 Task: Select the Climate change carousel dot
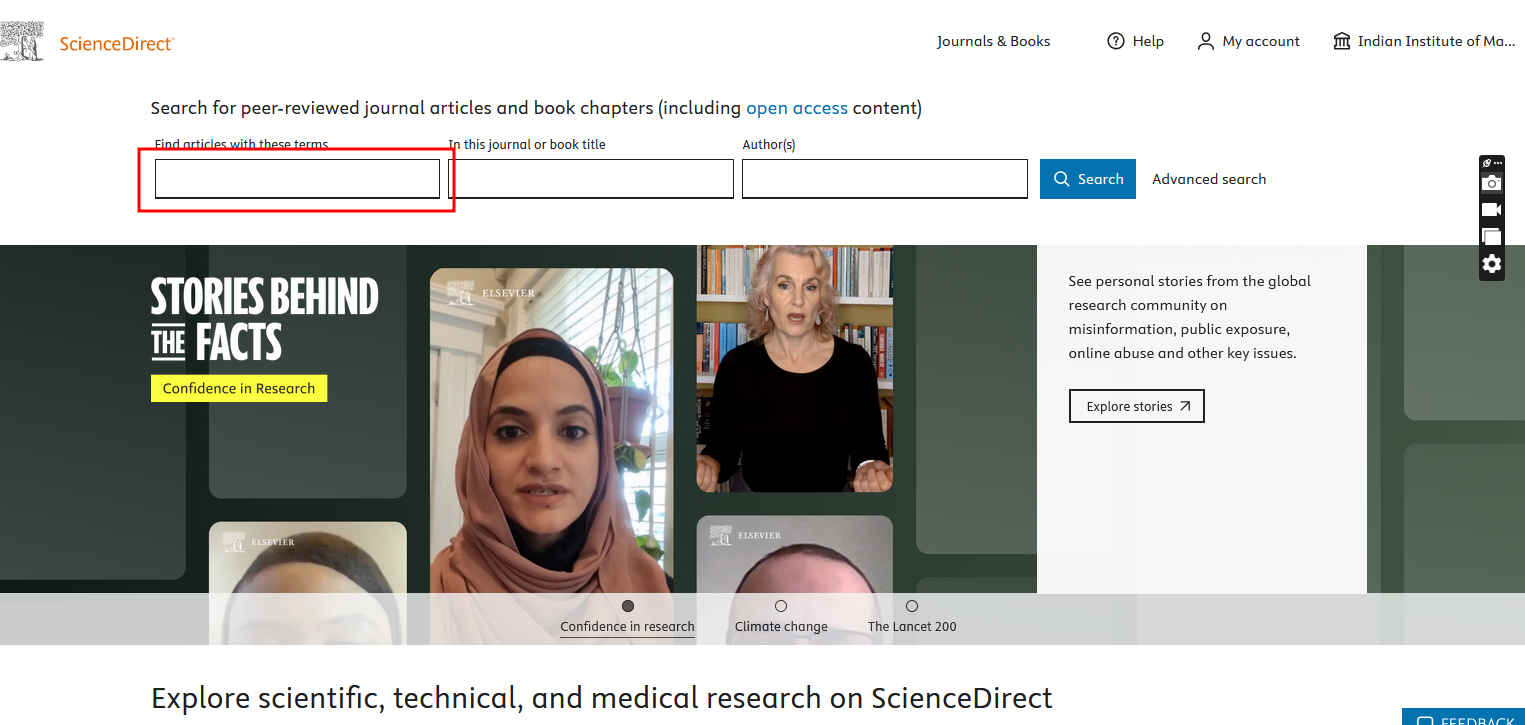click(x=781, y=606)
